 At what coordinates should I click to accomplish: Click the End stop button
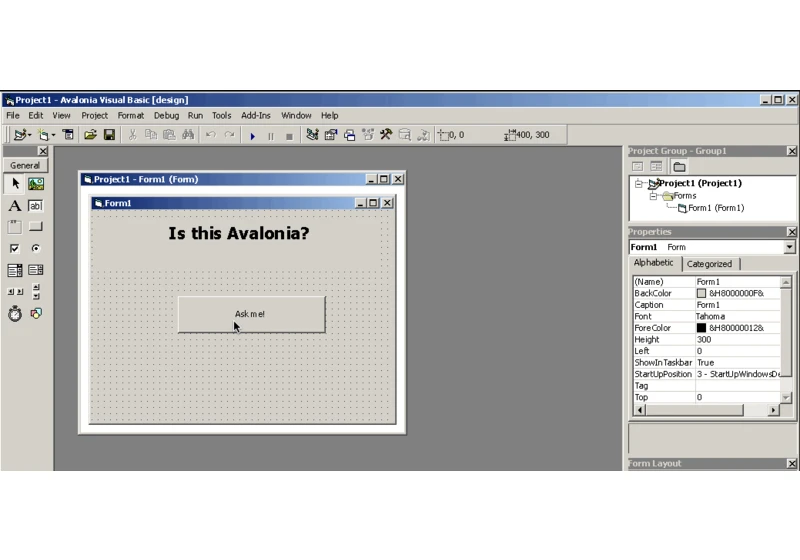pyautogui.click(x=289, y=136)
